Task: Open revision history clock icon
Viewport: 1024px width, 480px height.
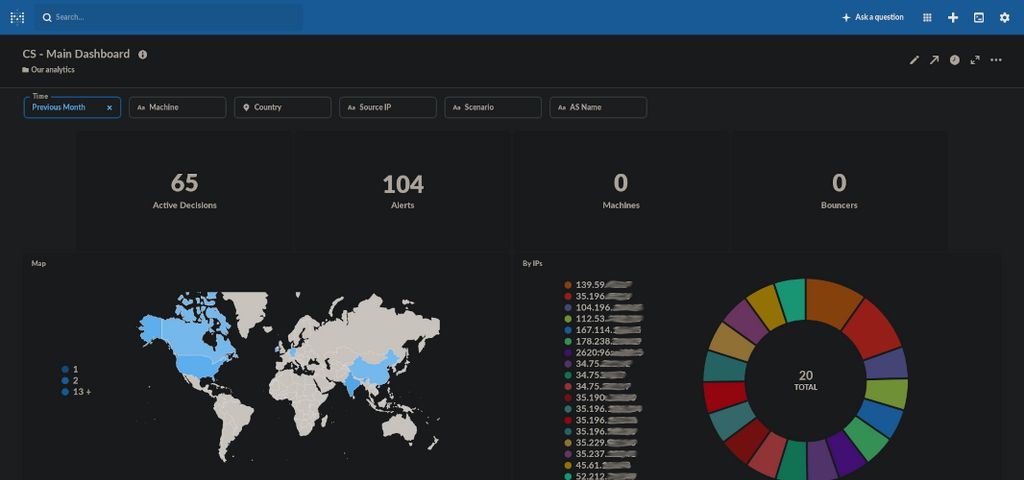Action: tap(955, 60)
